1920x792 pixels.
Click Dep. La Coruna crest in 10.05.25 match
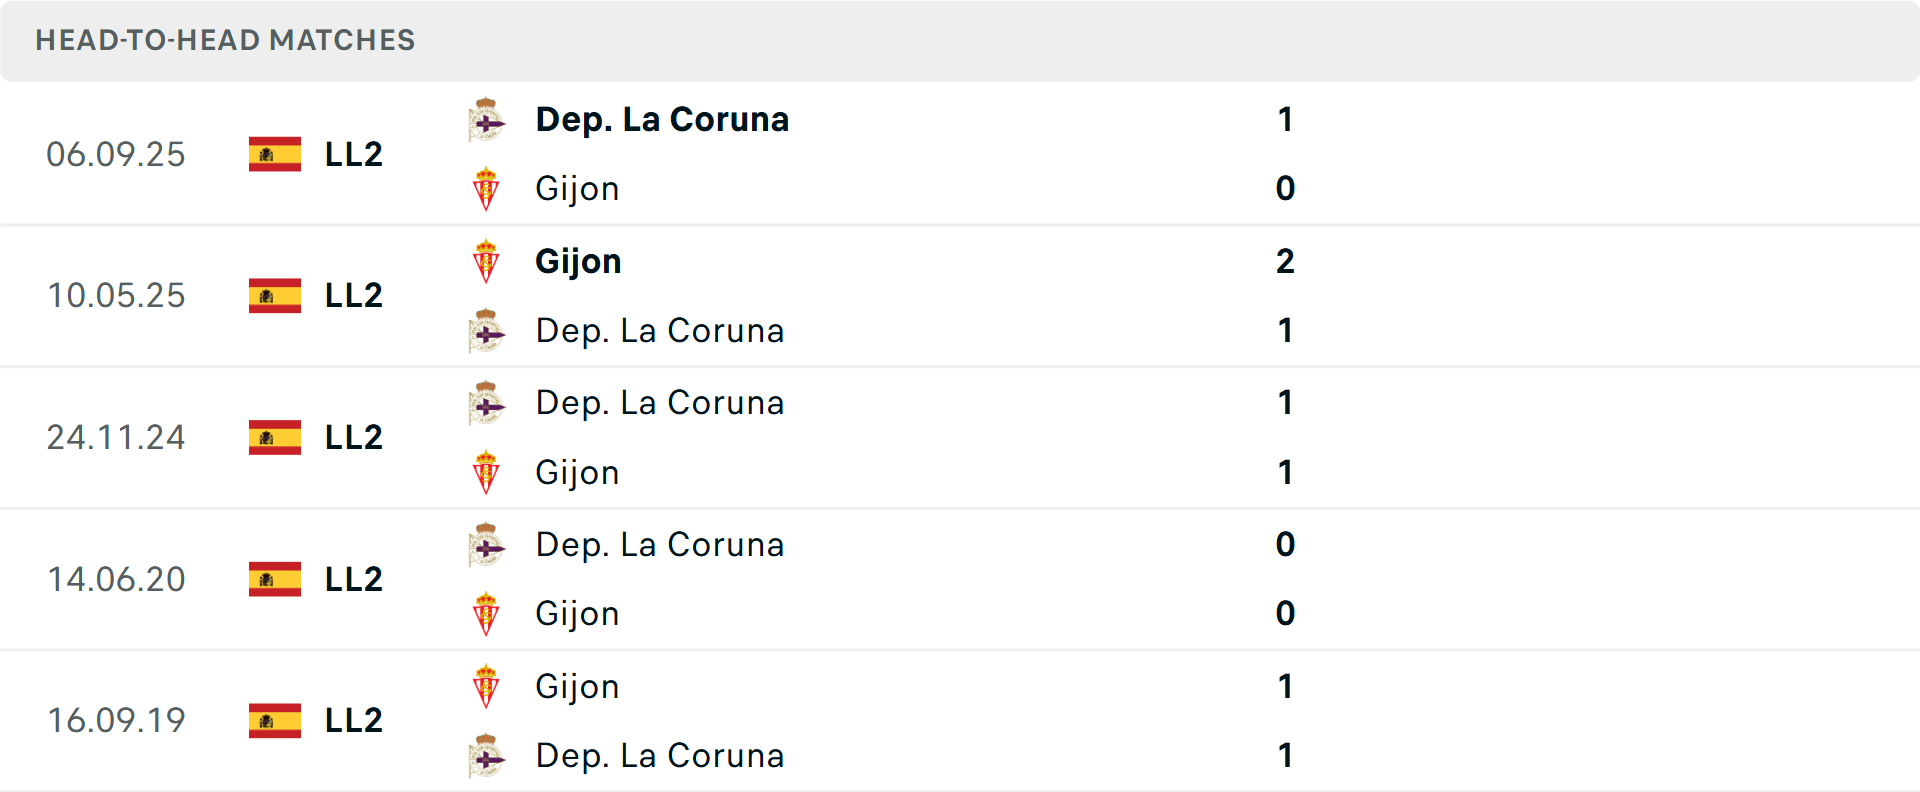click(487, 331)
